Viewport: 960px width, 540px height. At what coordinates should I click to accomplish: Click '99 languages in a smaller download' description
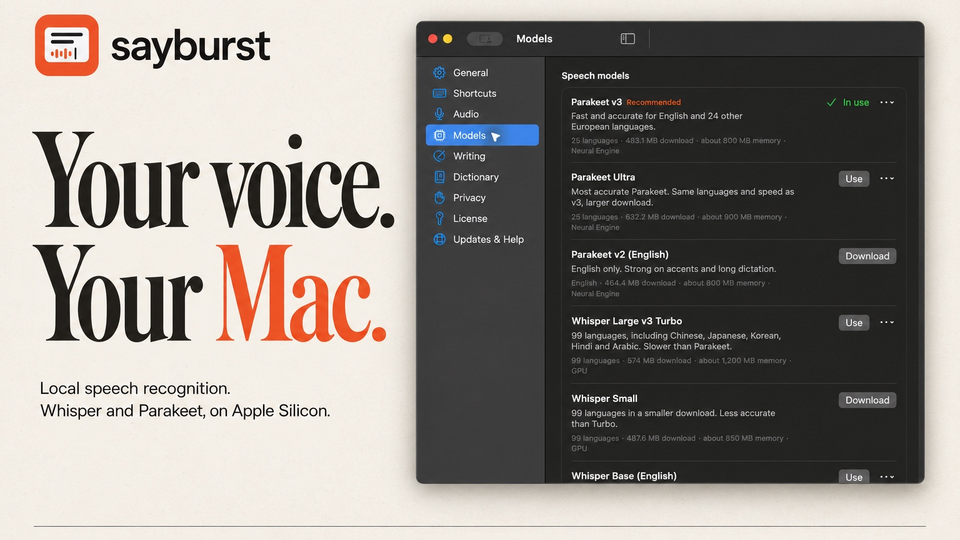pos(673,418)
